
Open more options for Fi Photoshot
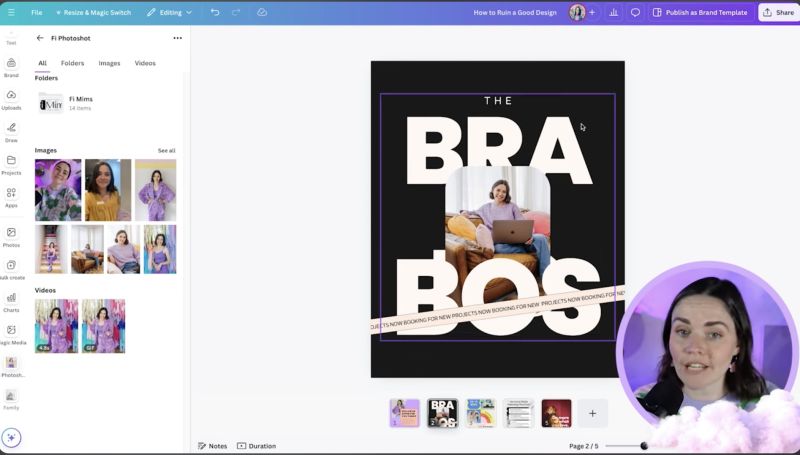coord(178,38)
